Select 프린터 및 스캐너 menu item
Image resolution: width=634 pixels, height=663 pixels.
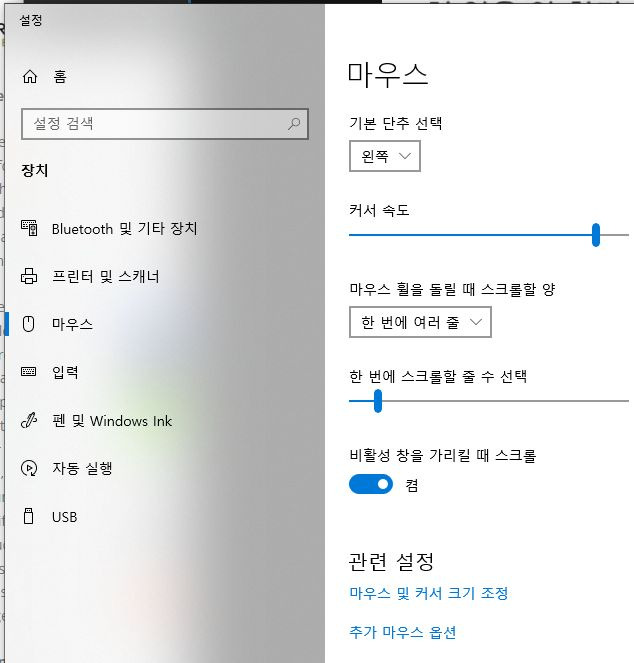[105, 277]
